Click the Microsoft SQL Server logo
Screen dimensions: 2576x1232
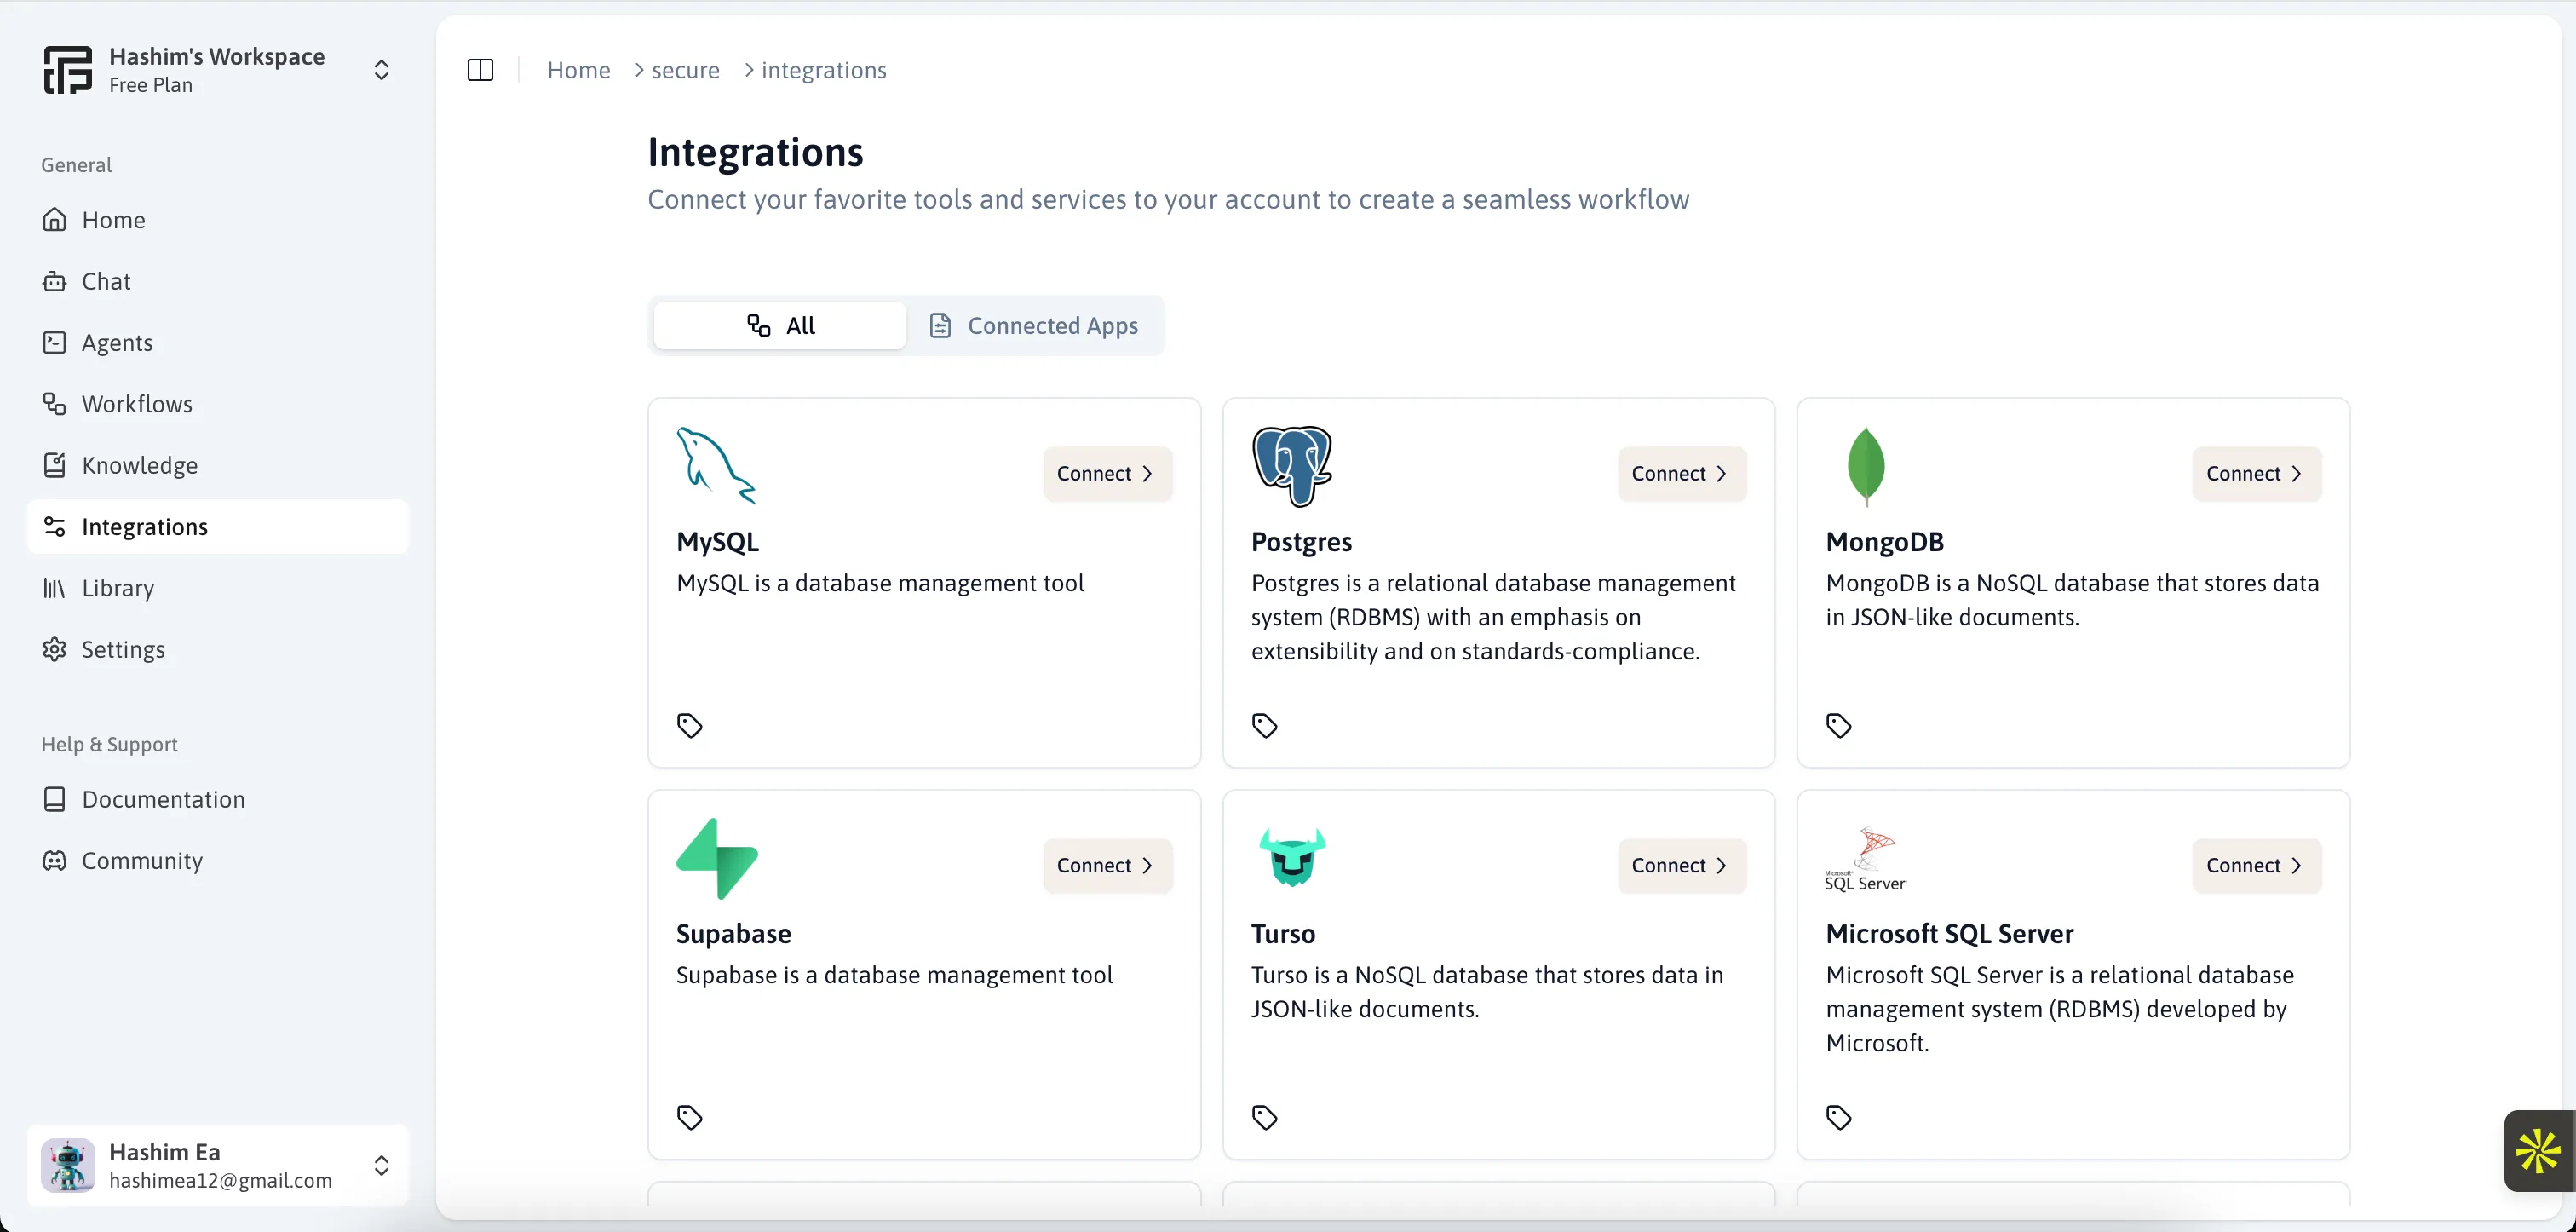[1865, 859]
